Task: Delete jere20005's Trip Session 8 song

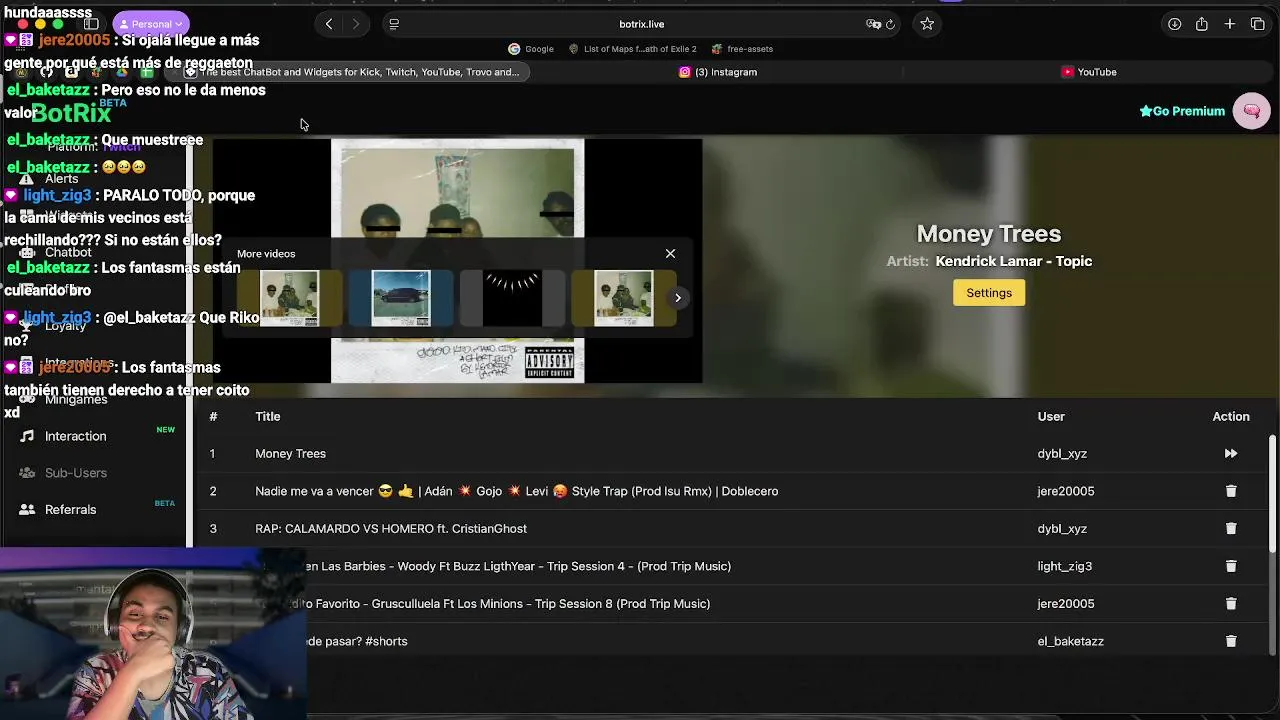Action: tap(1231, 603)
